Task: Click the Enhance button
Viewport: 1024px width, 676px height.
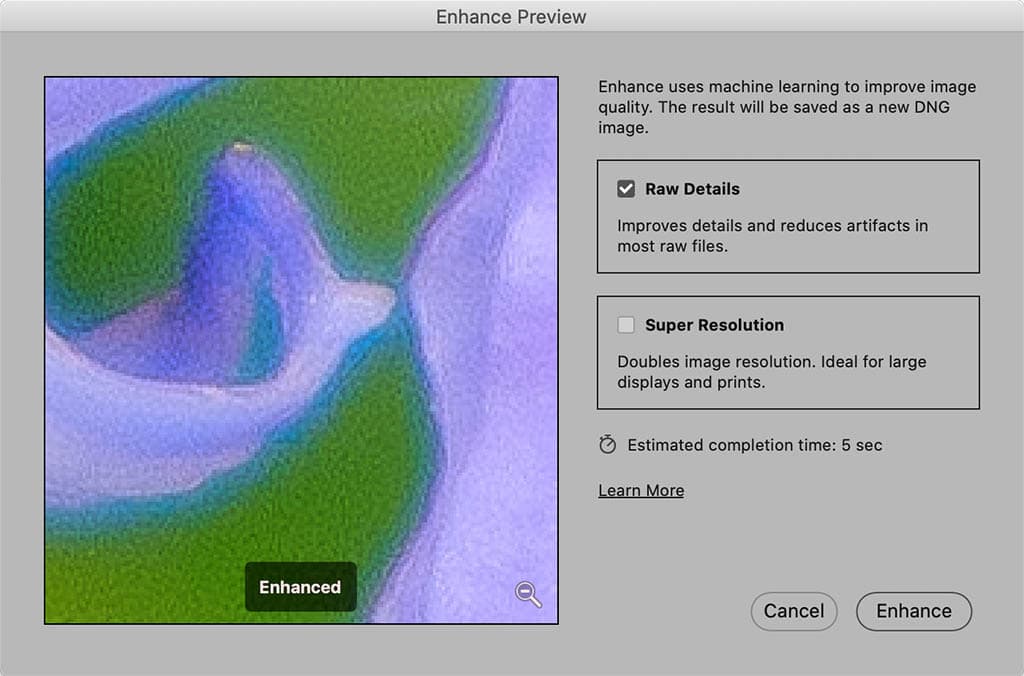Action: (914, 611)
